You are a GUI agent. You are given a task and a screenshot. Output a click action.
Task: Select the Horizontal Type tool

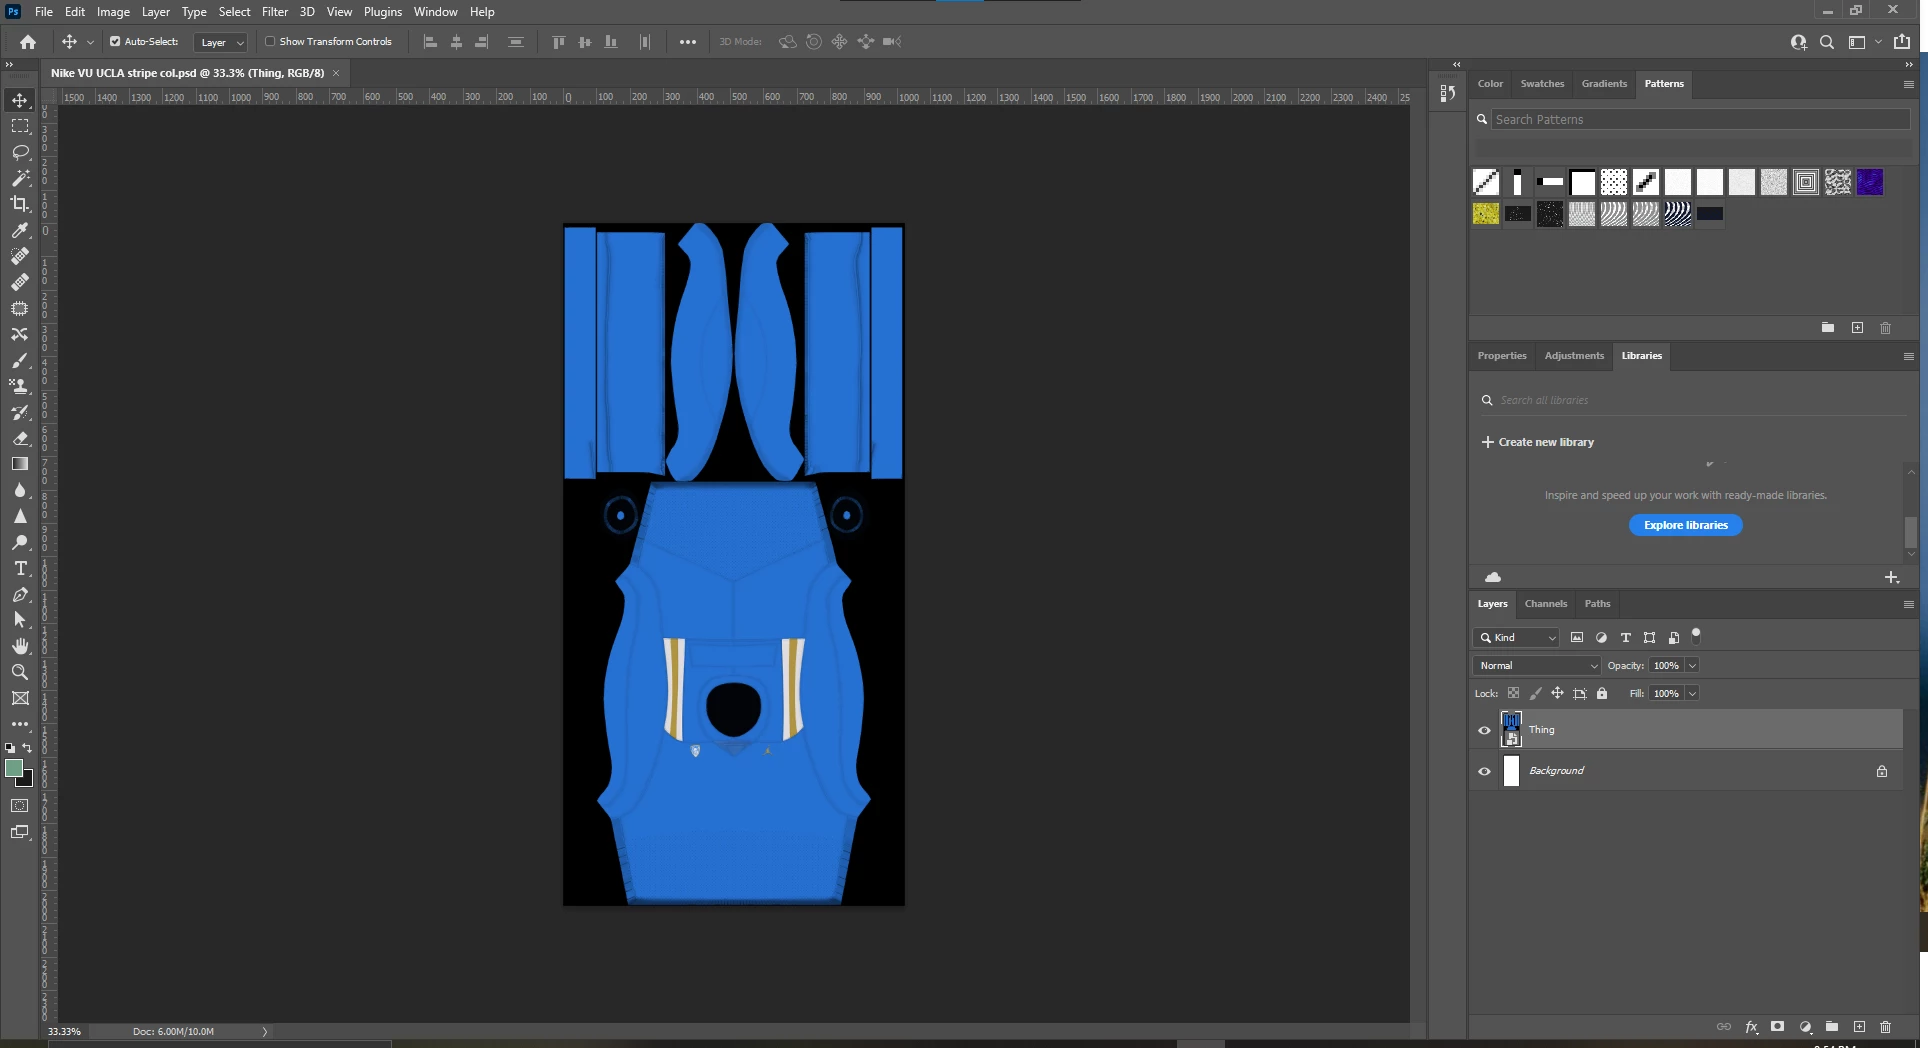pos(20,568)
